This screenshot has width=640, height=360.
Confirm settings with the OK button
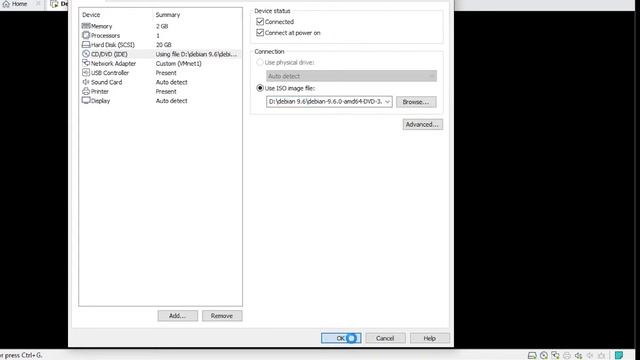[x=341, y=338]
